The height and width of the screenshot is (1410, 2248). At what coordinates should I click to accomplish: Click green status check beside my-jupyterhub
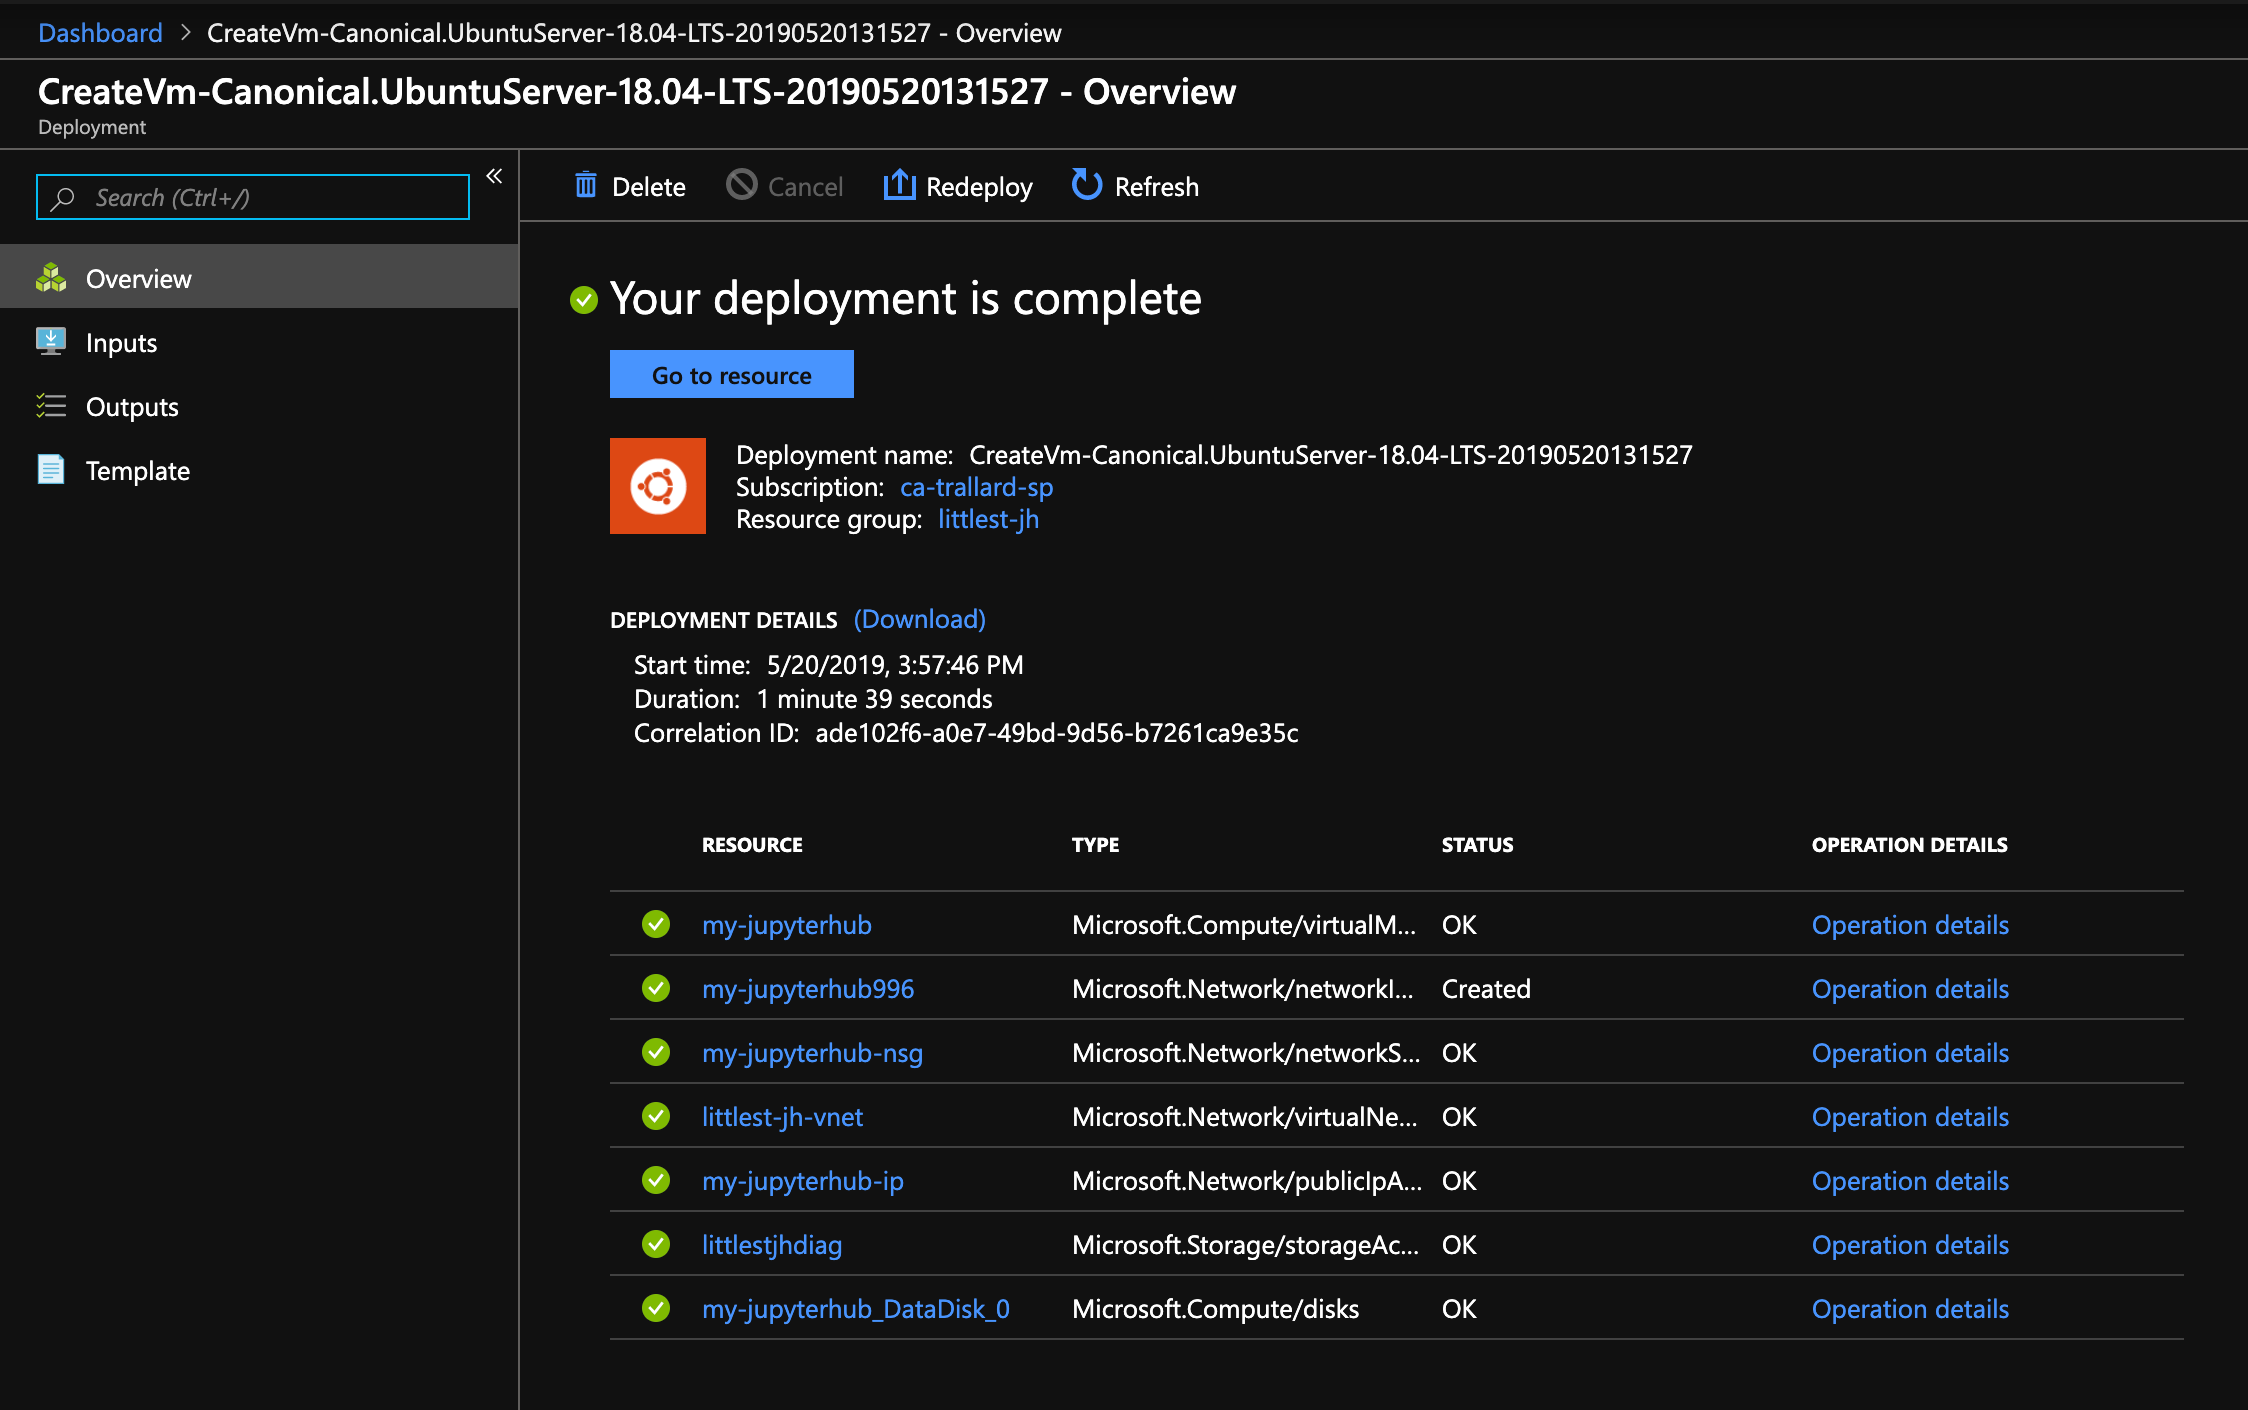click(656, 924)
